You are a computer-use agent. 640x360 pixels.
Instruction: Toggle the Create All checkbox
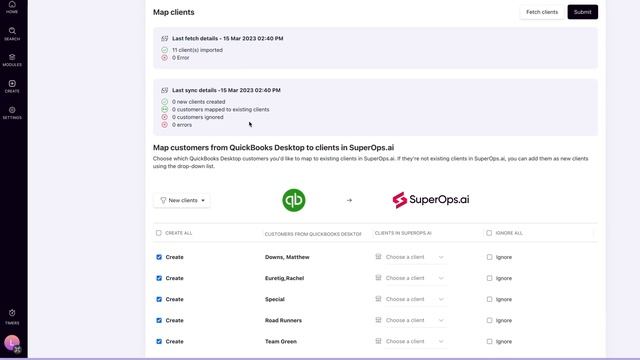159,233
